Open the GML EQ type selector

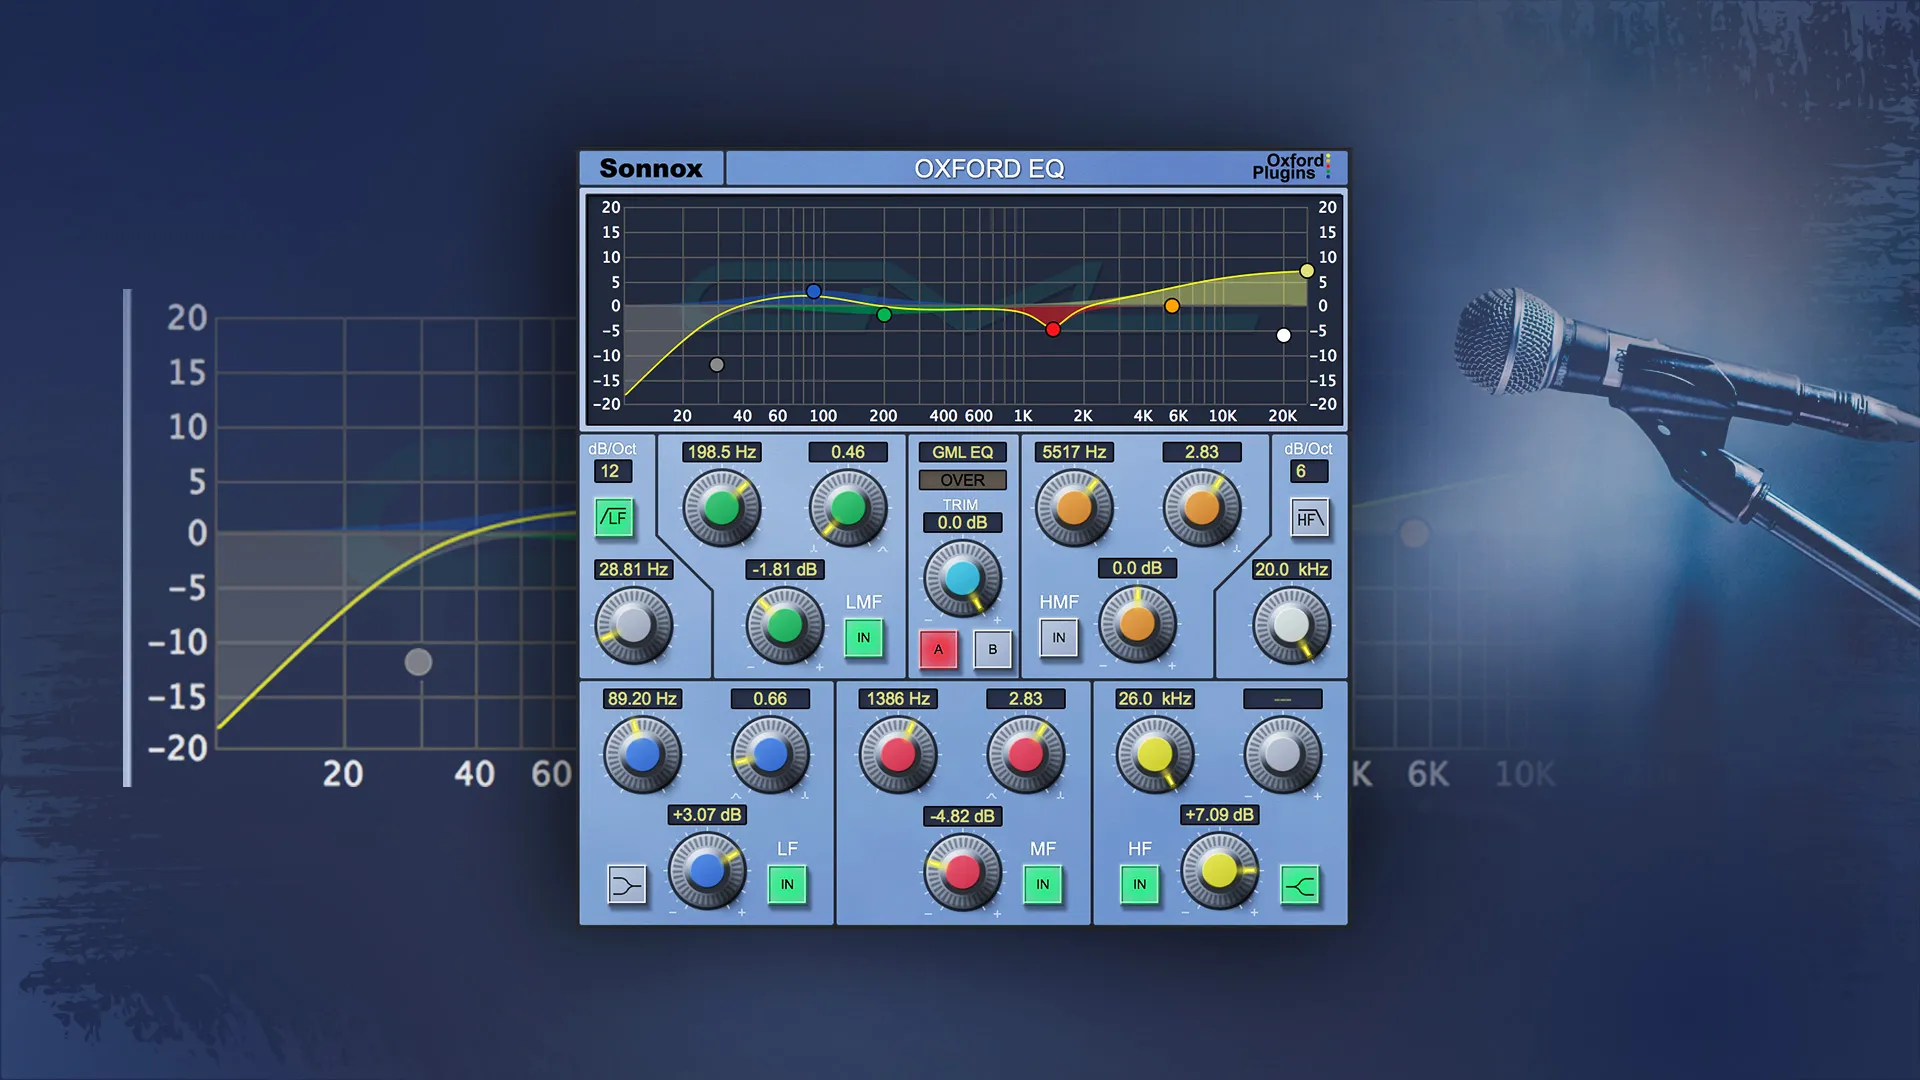point(963,453)
